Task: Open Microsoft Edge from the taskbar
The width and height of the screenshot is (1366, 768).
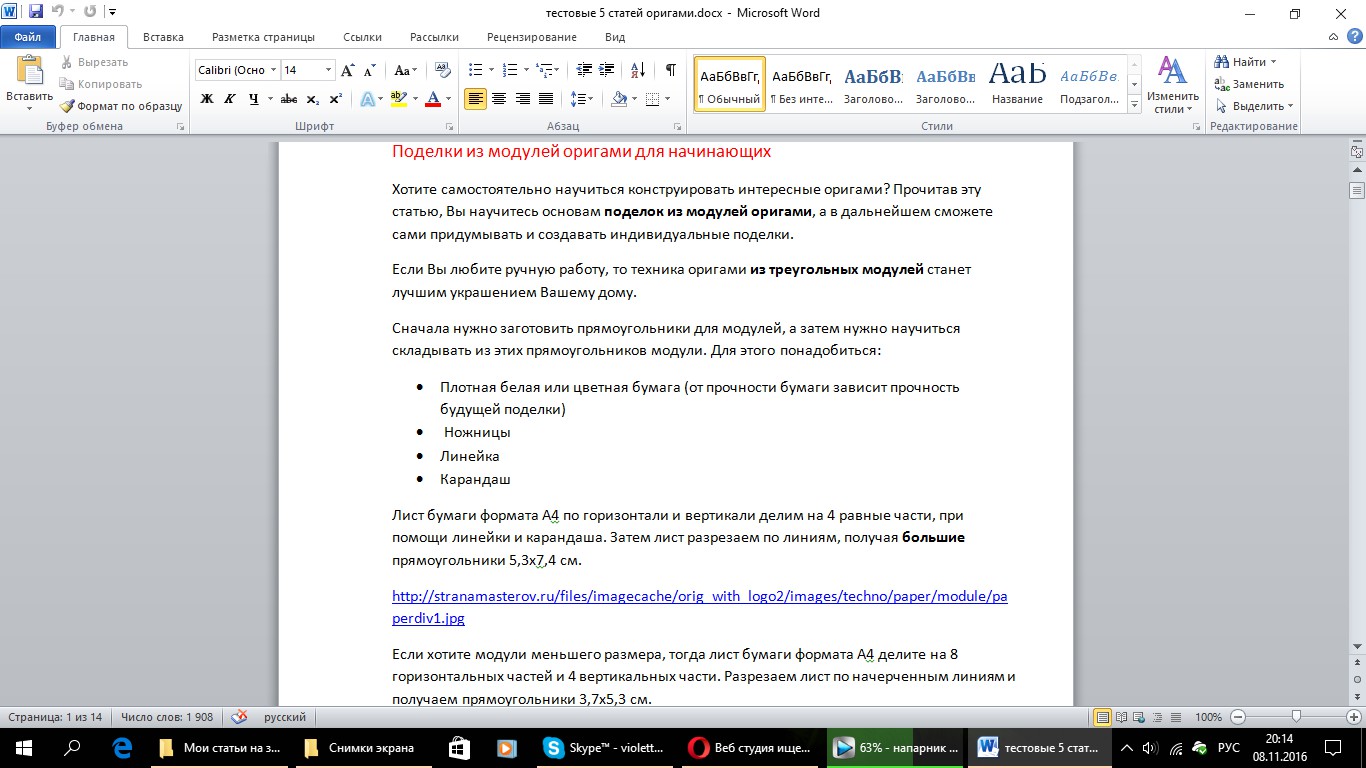Action: click(x=124, y=748)
